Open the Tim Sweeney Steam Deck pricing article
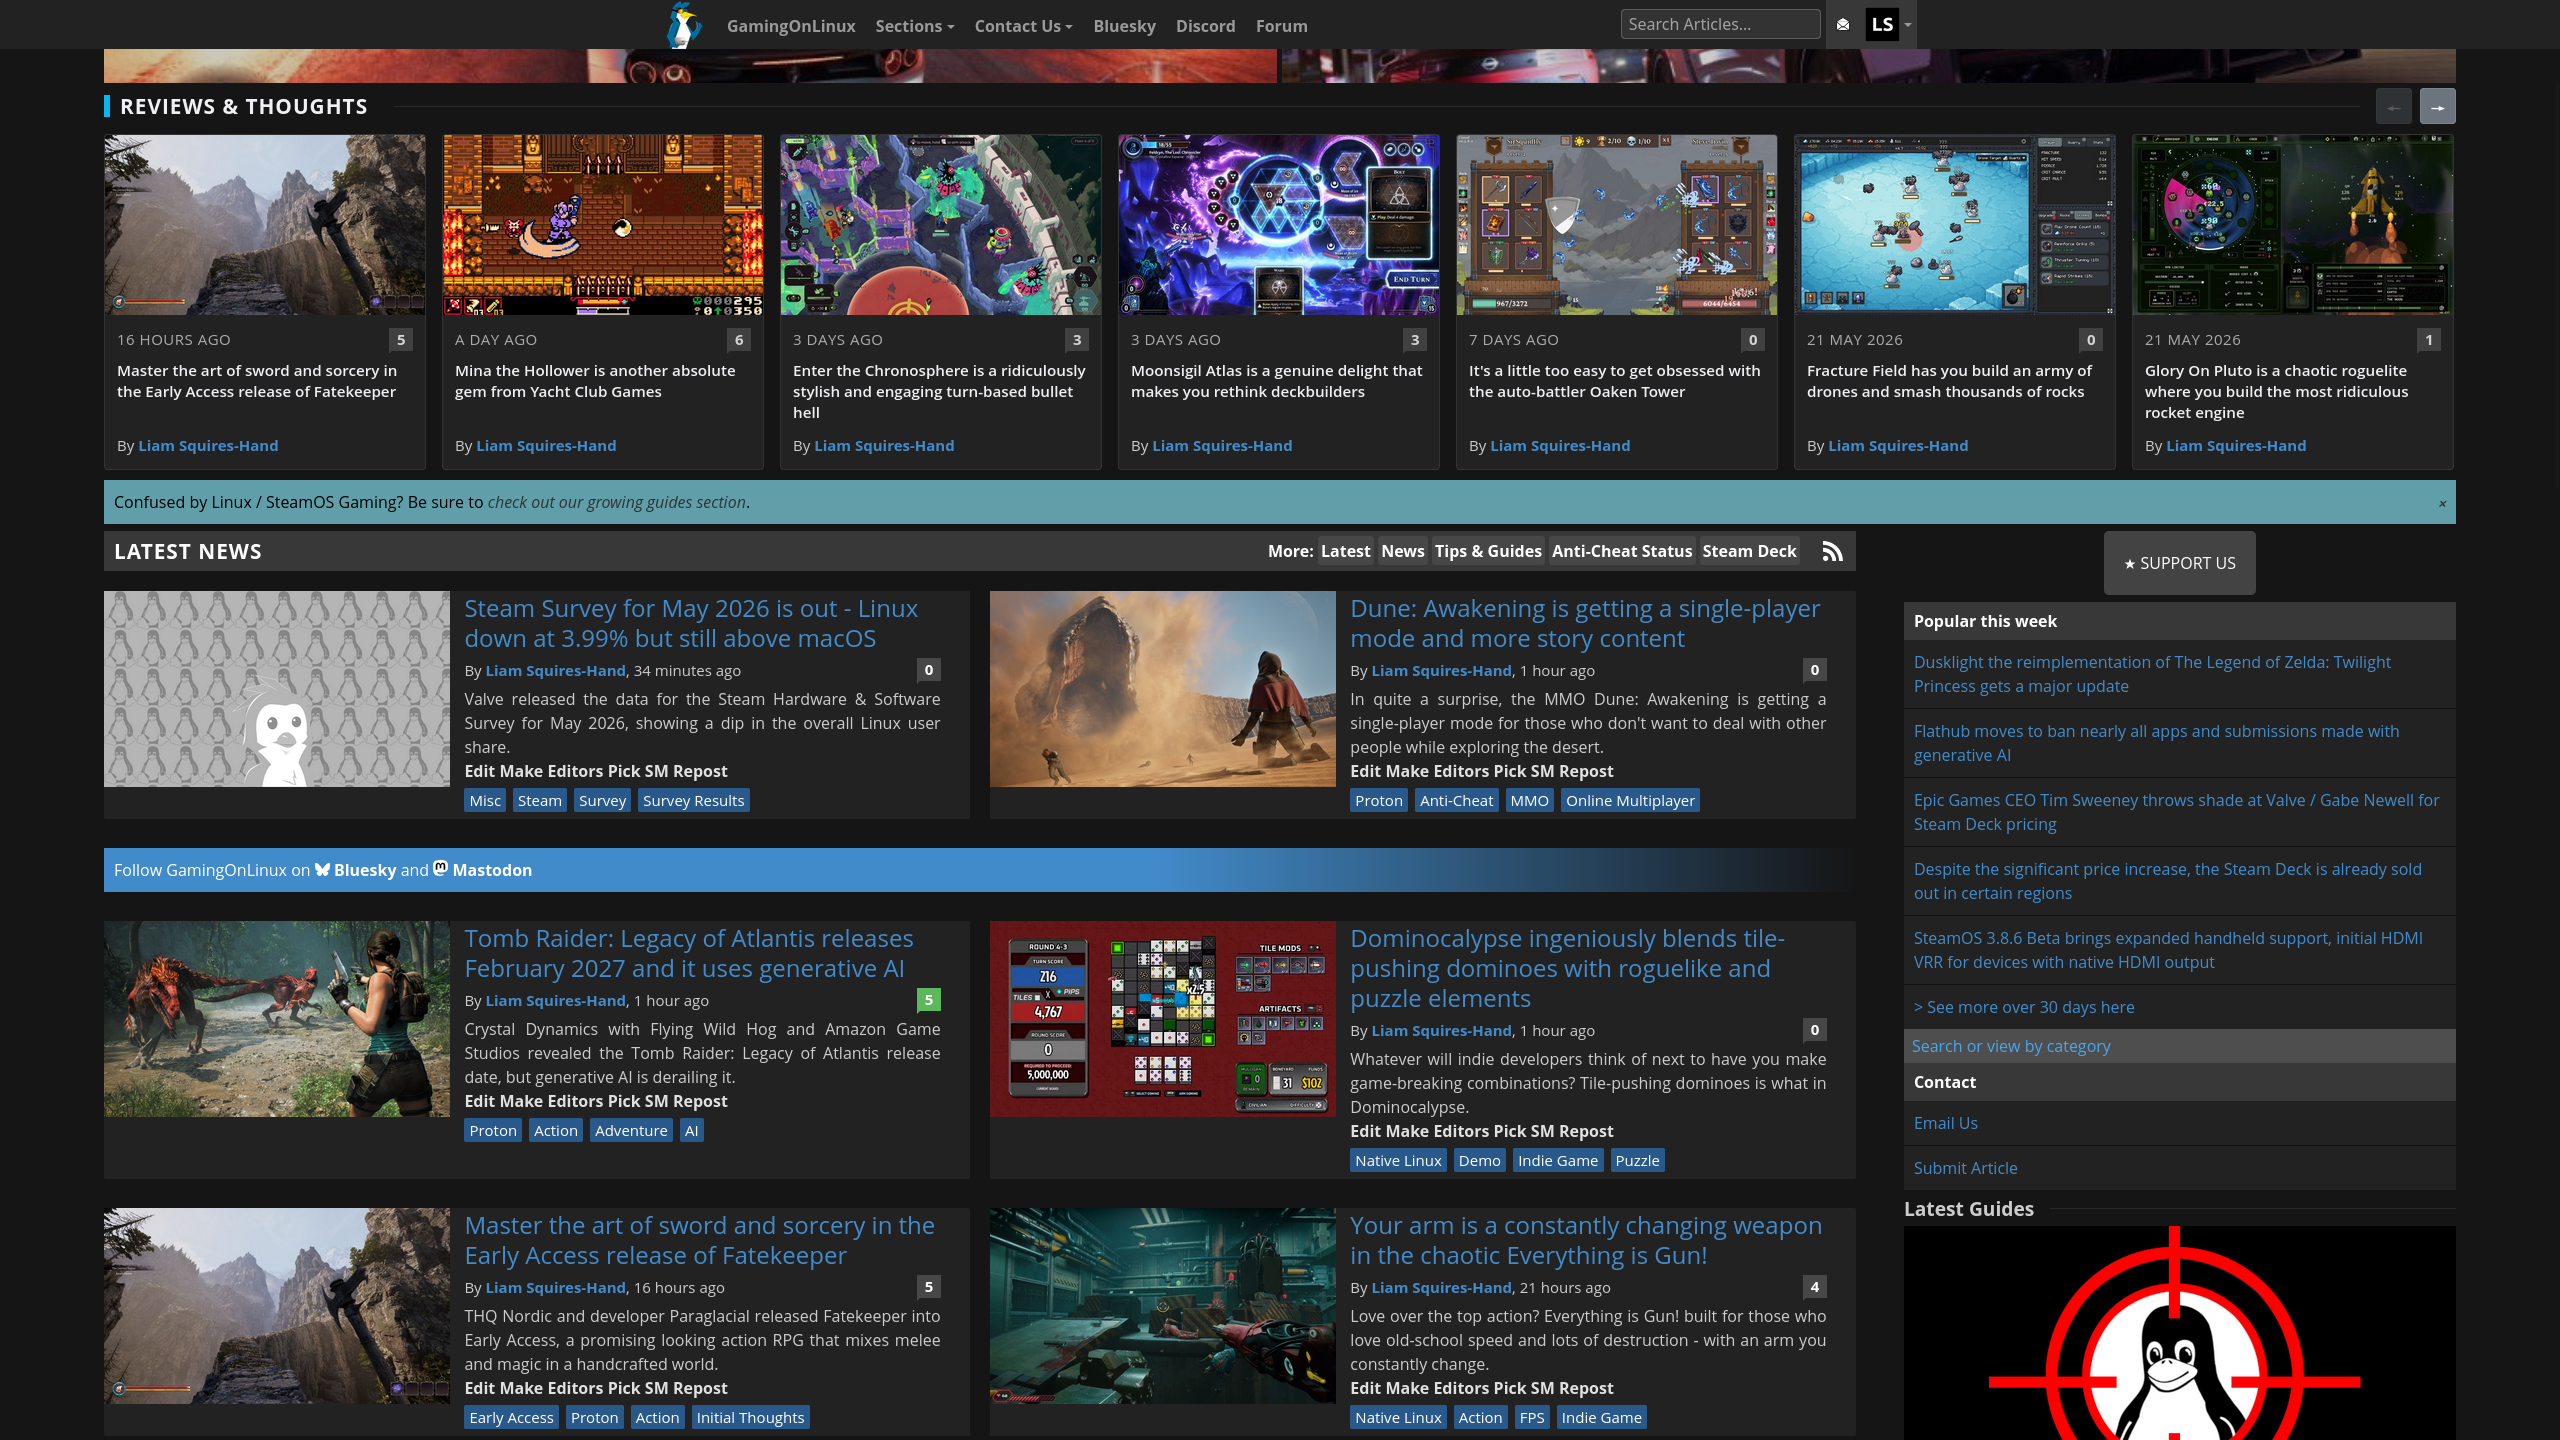2560x1440 pixels. pos(2176,812)
